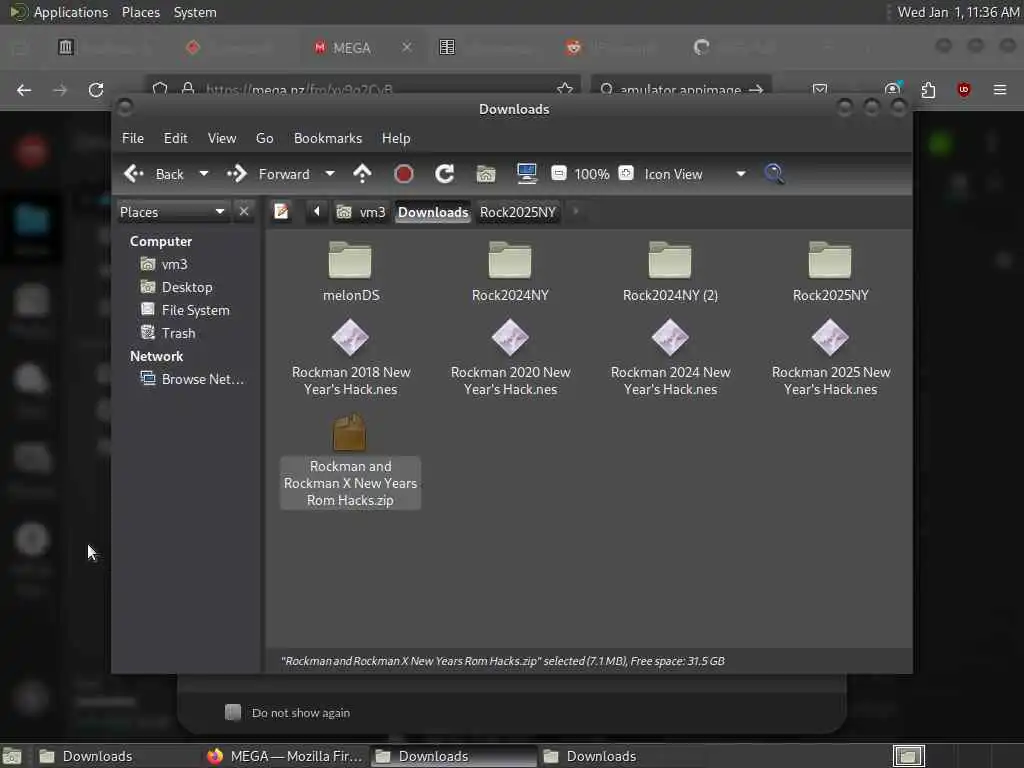Click the Firefox search box
Image resolution: width=1024 pixels, height=768 pixels.
681,89
